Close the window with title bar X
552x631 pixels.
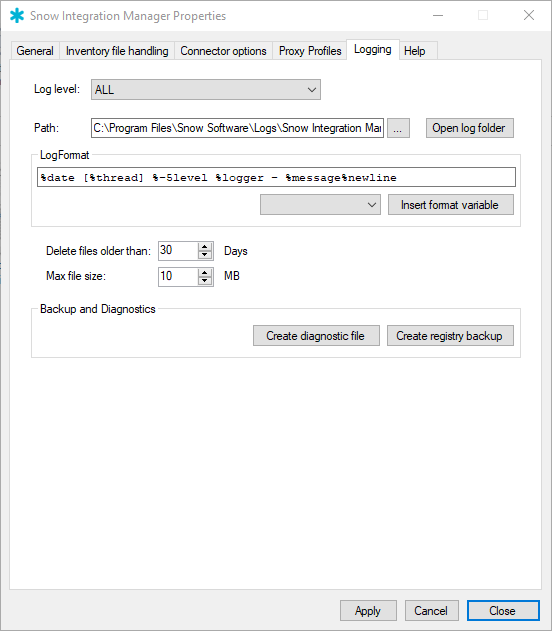point(529,16)
